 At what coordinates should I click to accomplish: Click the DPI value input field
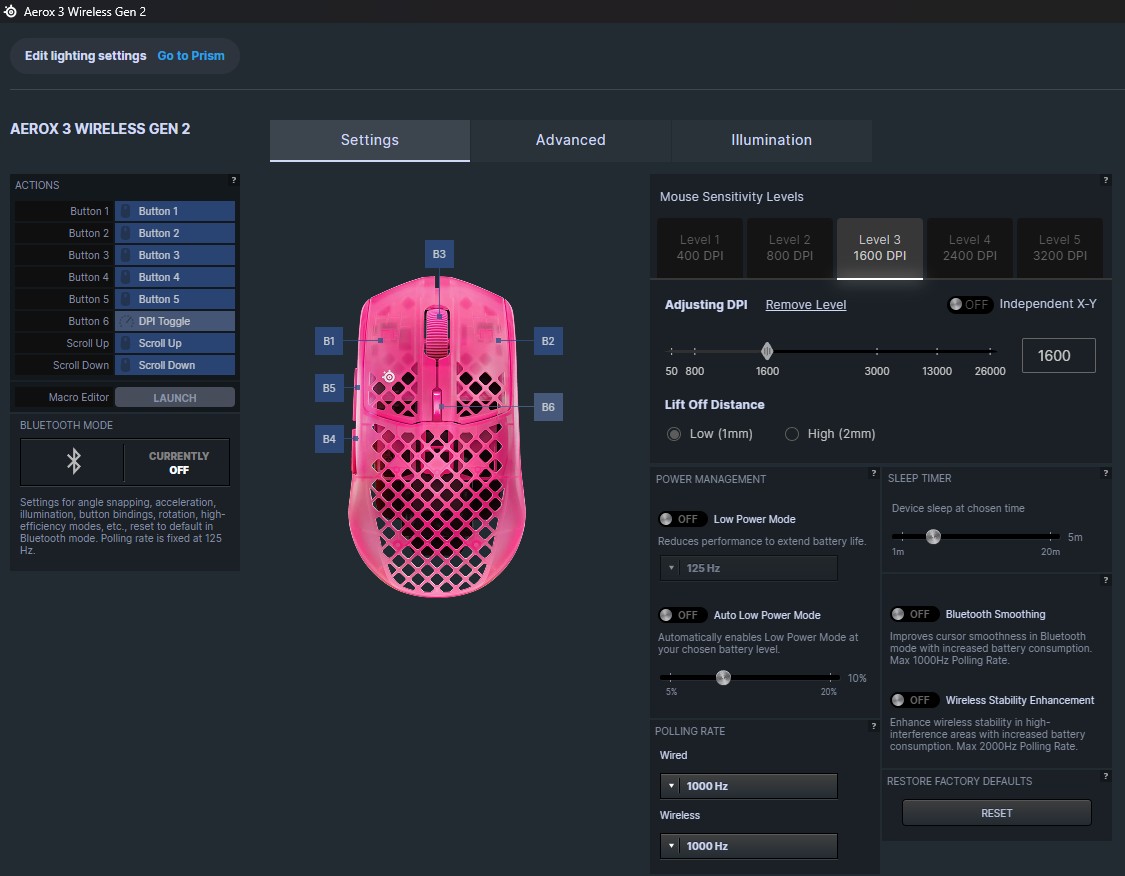[x=1058, y=355]
